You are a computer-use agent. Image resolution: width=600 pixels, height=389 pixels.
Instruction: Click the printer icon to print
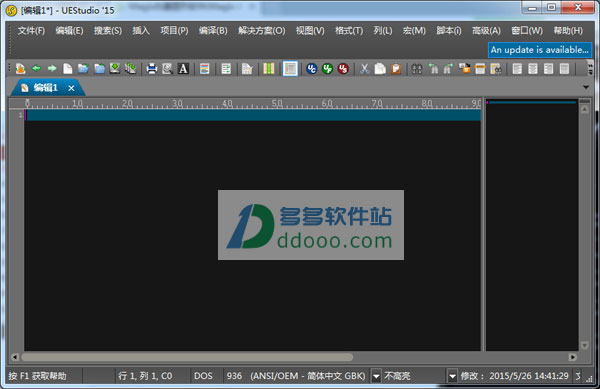point(152,68)
